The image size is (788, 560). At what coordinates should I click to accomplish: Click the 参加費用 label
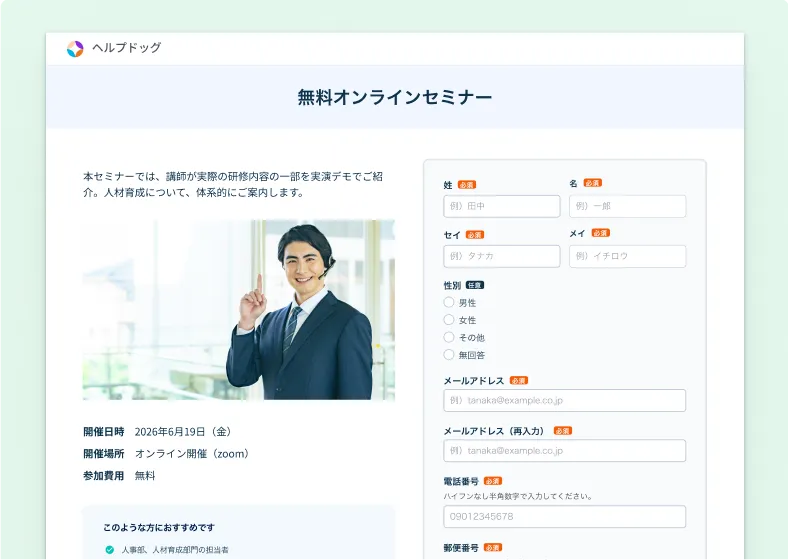click(x=104, y=476)
